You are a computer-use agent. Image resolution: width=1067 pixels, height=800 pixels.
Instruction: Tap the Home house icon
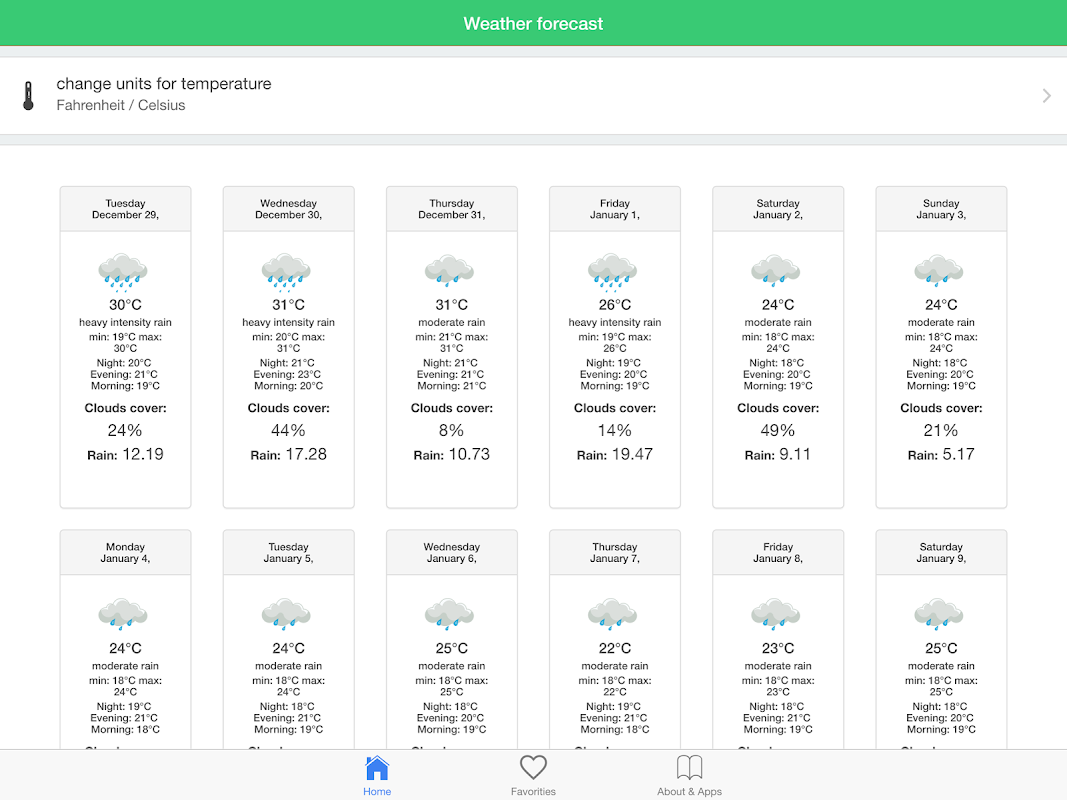coord(377,767)
